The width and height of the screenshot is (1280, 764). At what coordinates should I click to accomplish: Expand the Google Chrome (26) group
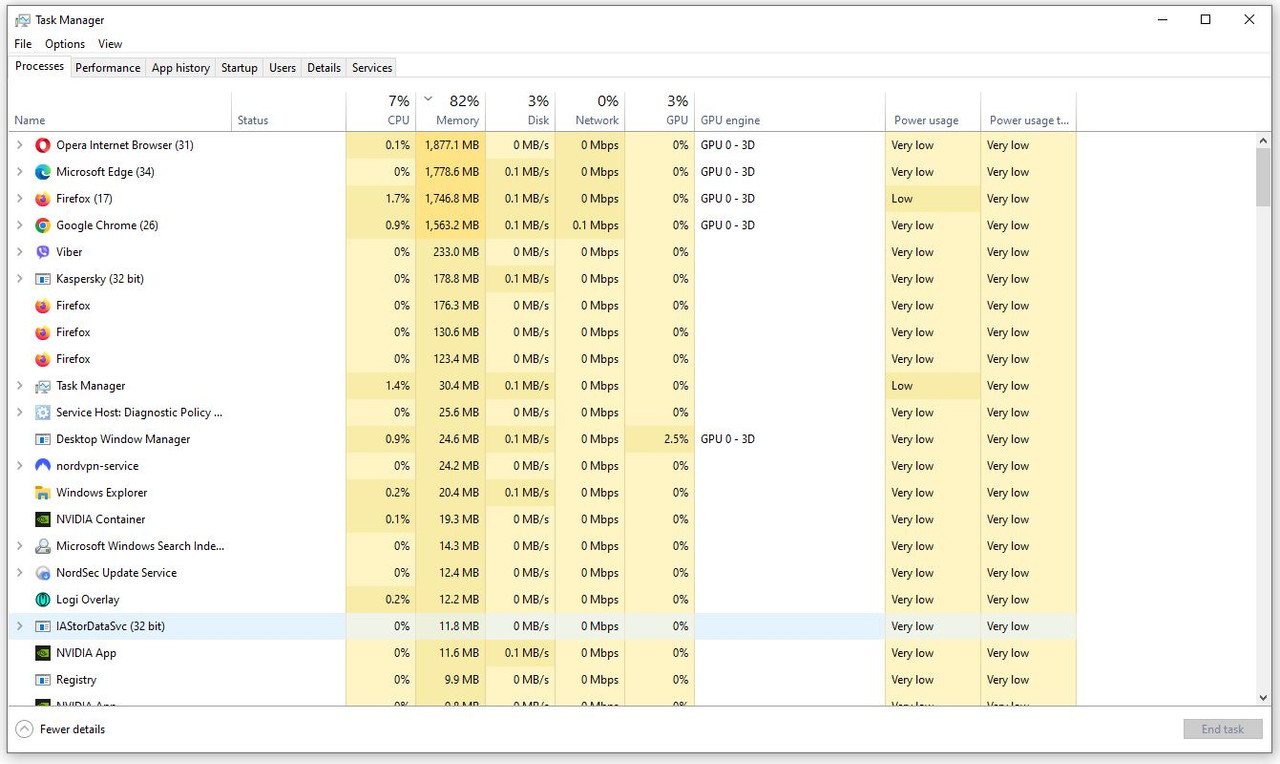pos(19,225)
